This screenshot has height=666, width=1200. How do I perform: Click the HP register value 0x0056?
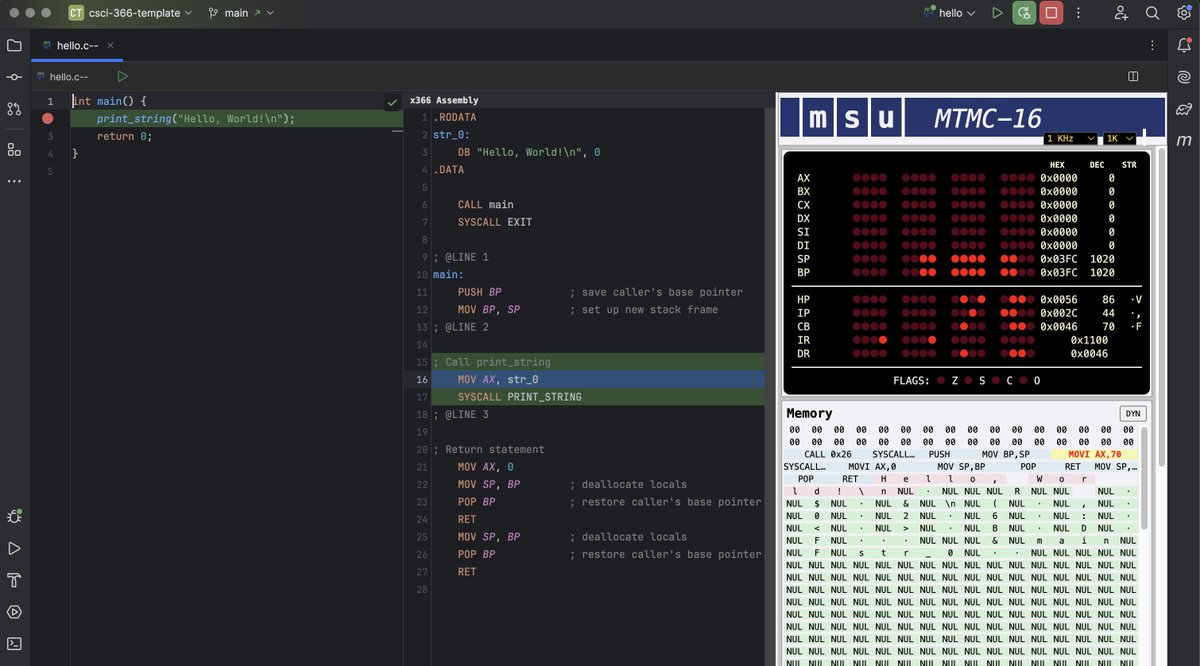1060,299
